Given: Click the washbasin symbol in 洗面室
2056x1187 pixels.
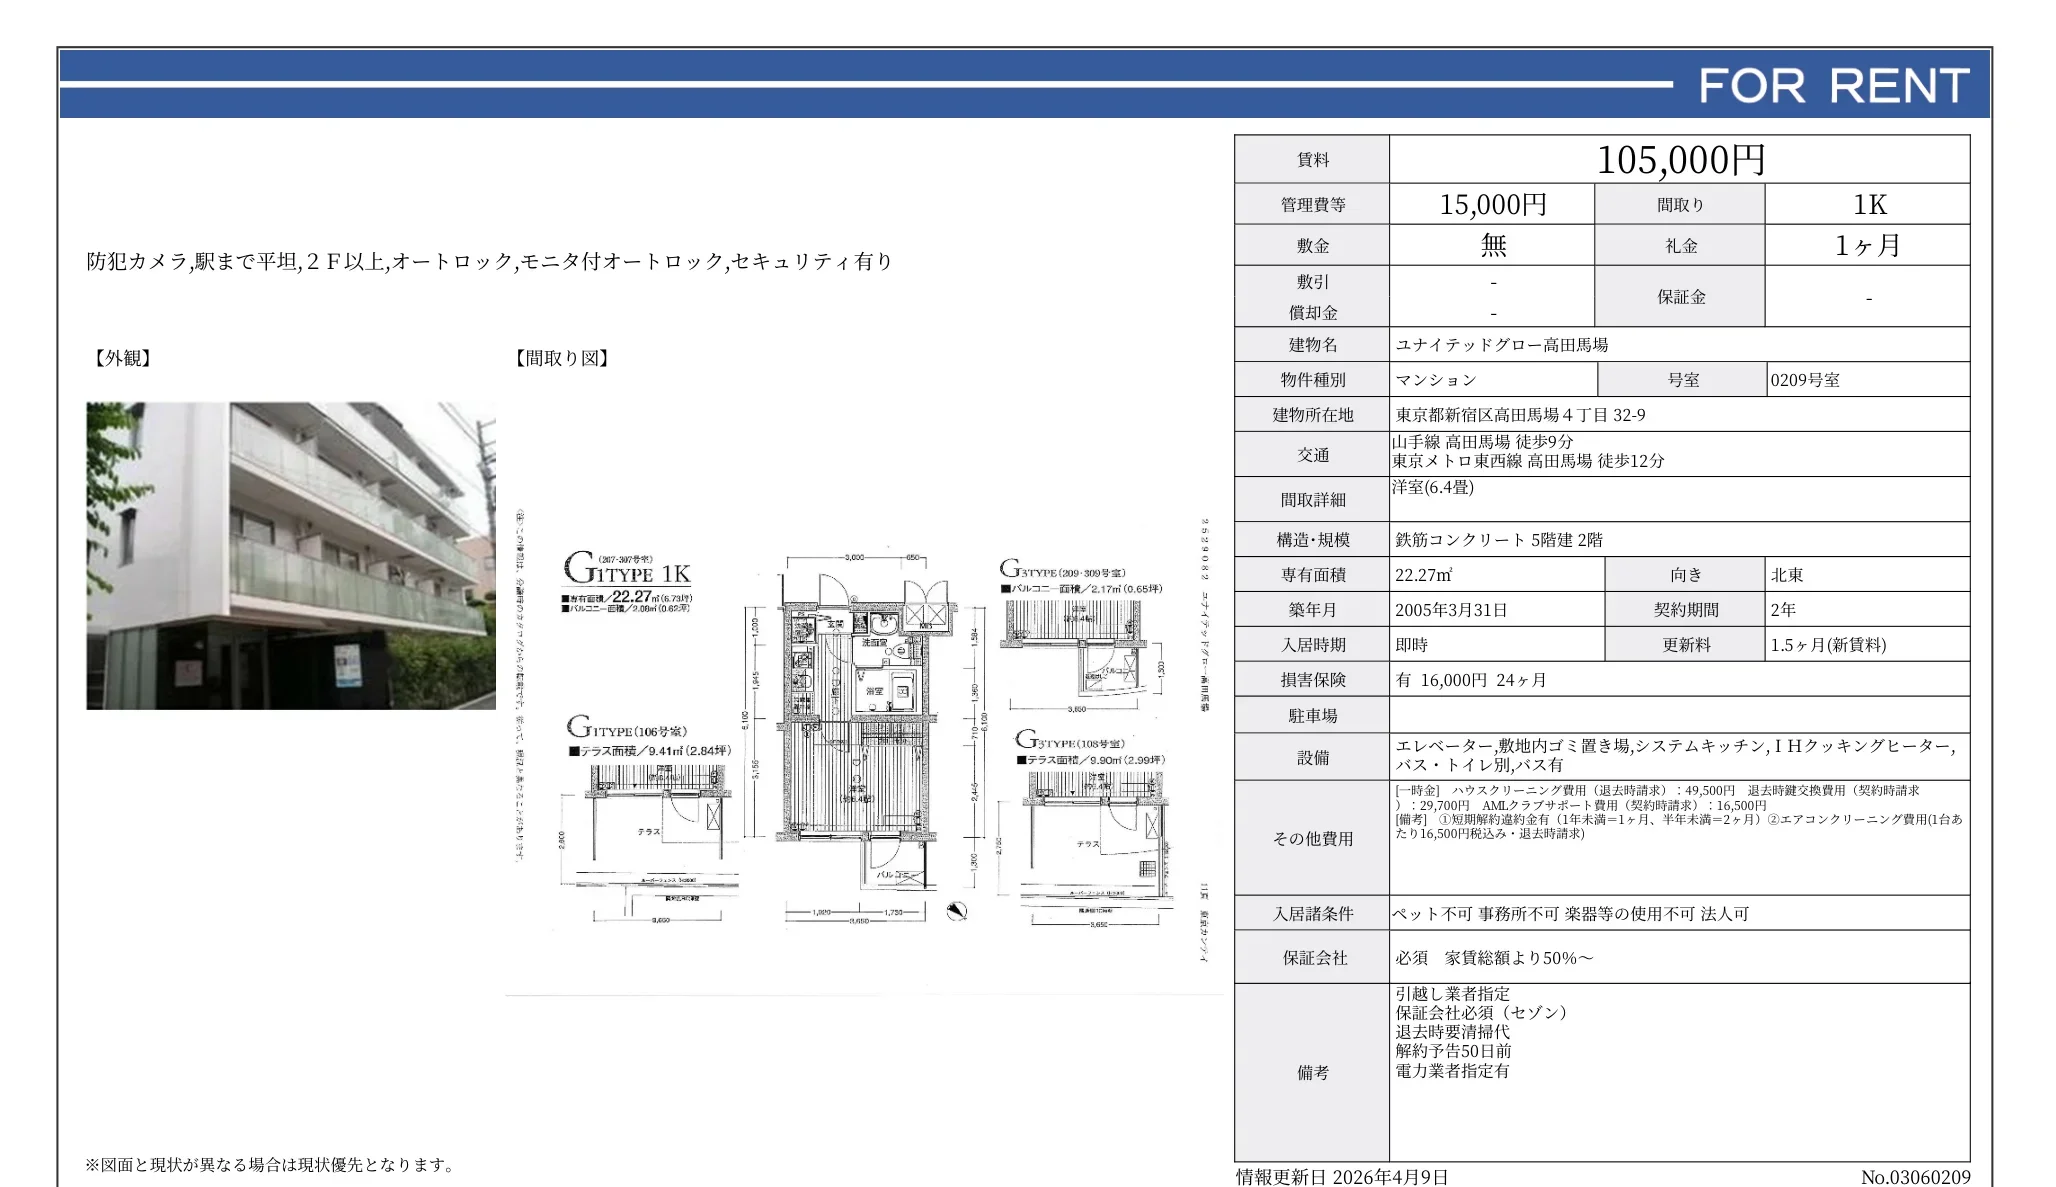Looking at the screenshot, I should coord(882,626).
